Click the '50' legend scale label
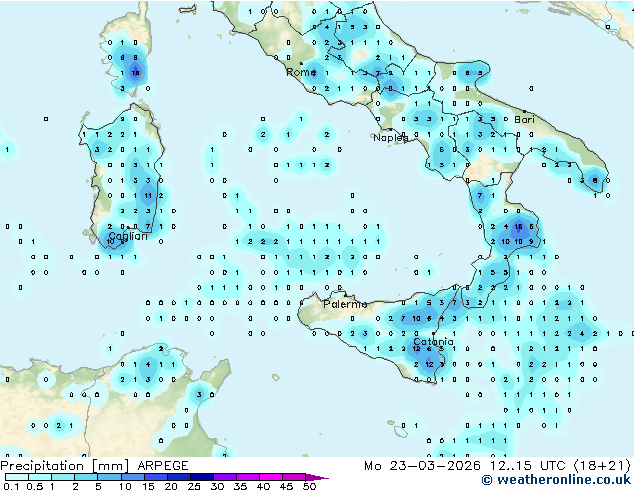 click(309, 486)
